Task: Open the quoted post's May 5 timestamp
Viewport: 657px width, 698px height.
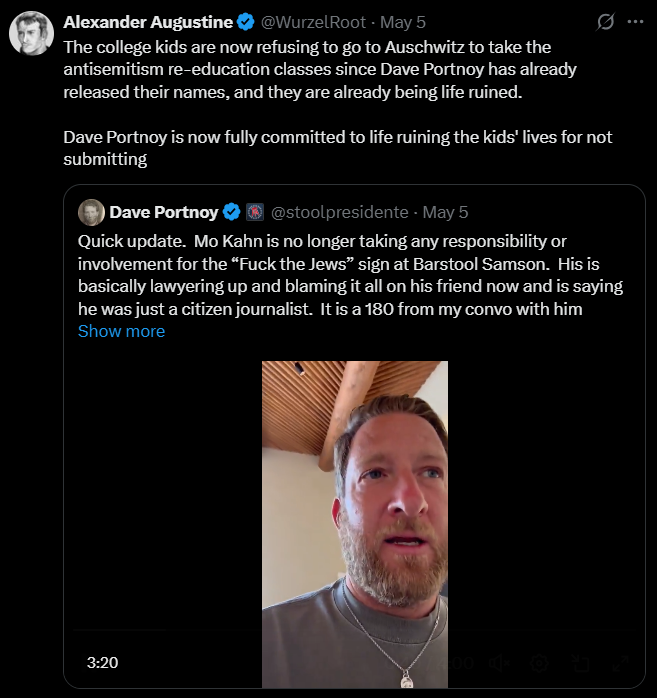Action: pyautogui.click(x=445, y=212)
